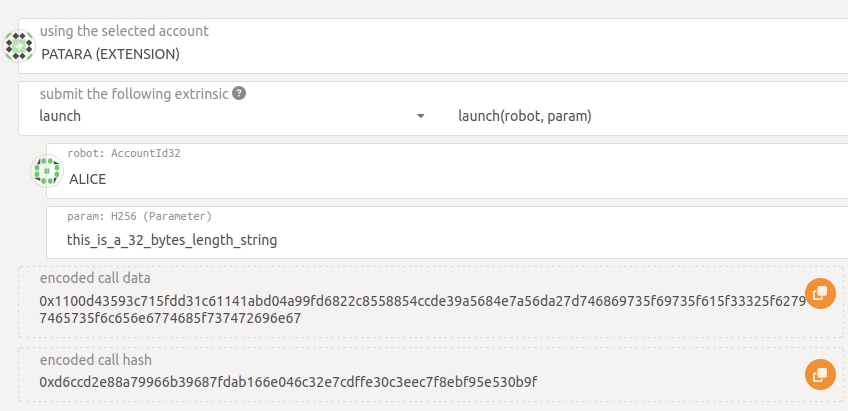Click the "param: H256 (Parameter)" label
This screenshot has height=411, width=848.
139,216
